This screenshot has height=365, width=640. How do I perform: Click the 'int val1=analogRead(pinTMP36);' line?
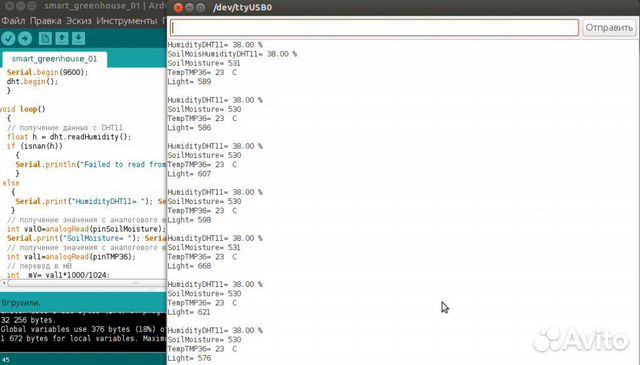(x=71, y=257)
